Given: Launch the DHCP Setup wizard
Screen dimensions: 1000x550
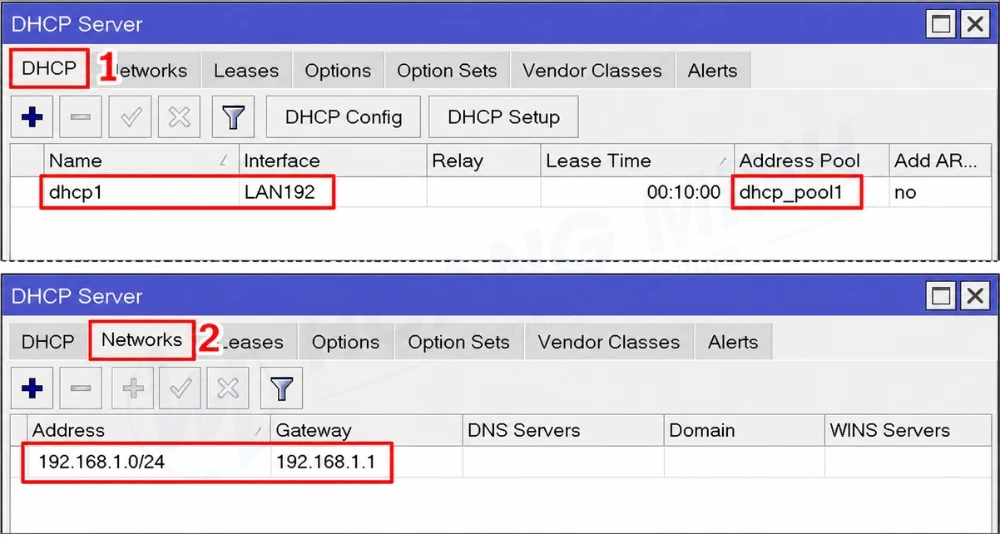Looking at the screenshot, I should (503, 117).
